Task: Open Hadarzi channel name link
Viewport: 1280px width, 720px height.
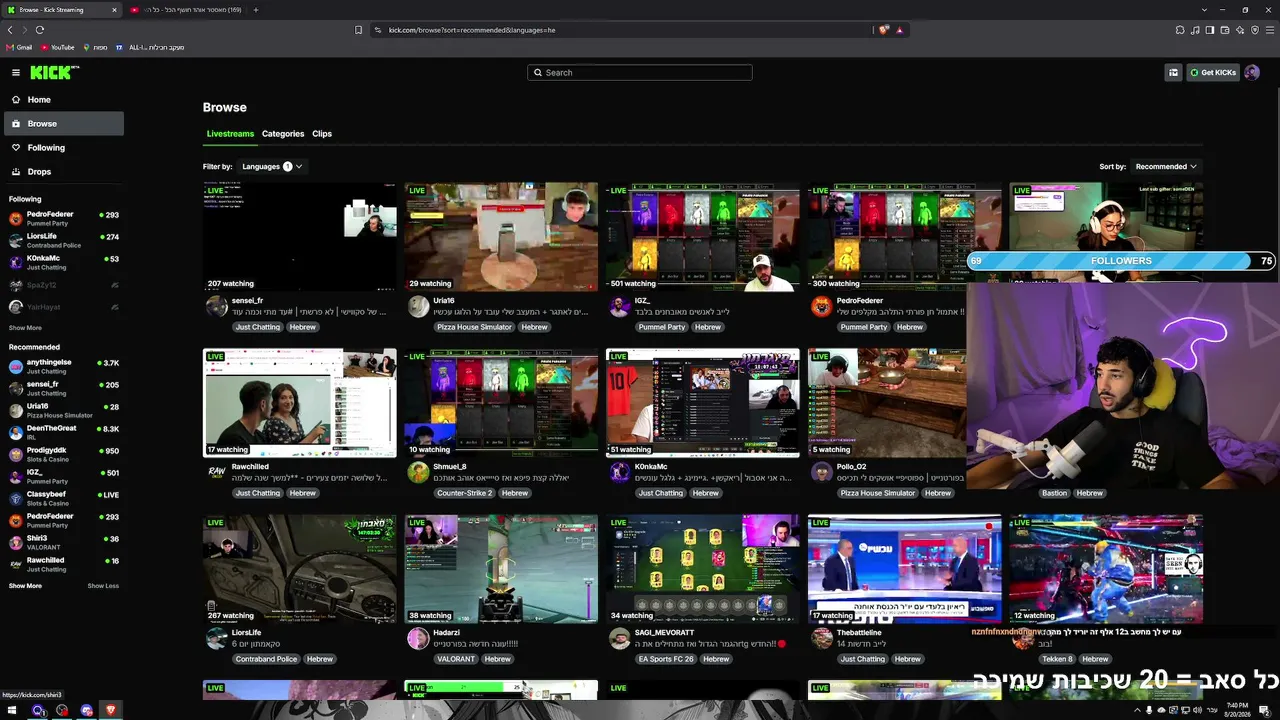Action: pyautogui.click(x=447, y=632)
